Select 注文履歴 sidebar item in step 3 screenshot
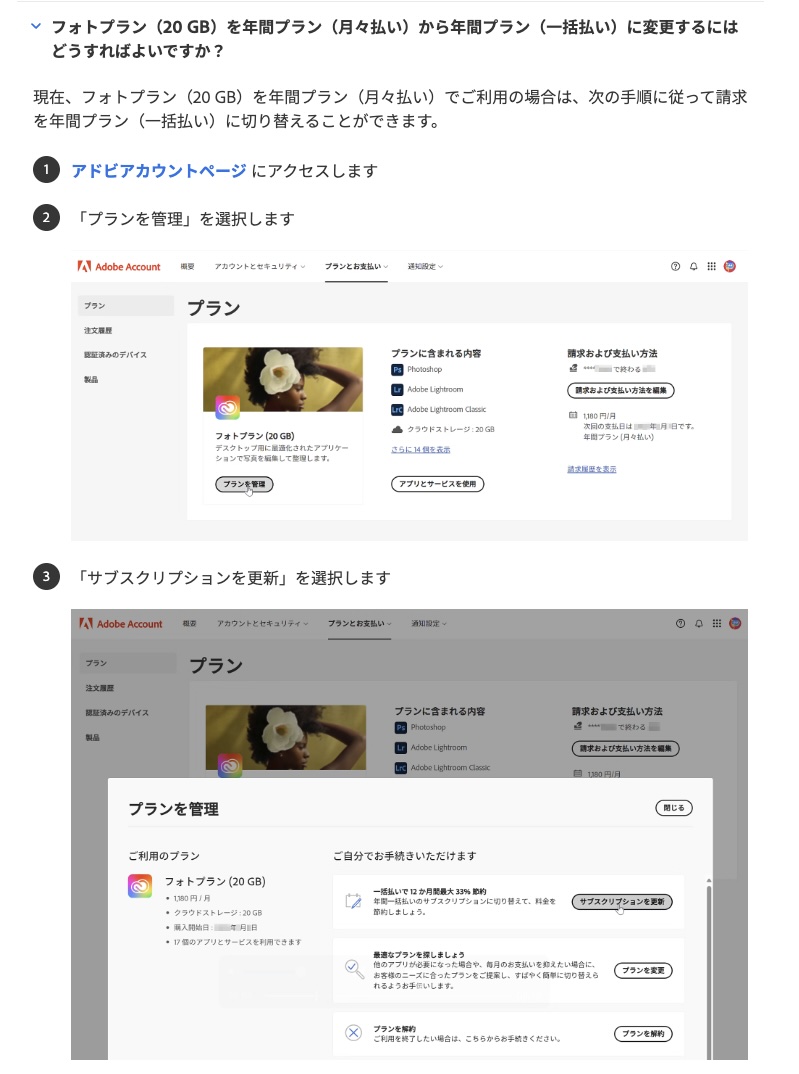This screenshot has width=799, height=1074. pos(100,688)
